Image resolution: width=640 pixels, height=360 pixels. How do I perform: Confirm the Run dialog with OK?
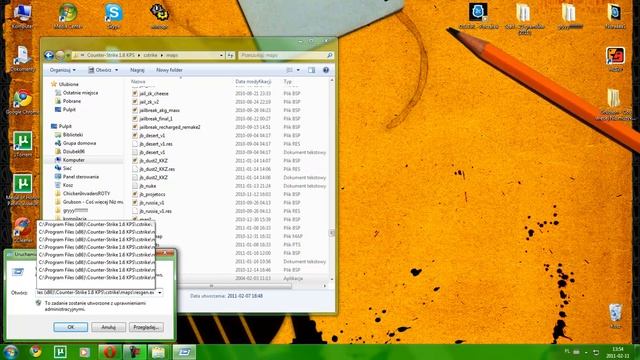coord(71,327)
